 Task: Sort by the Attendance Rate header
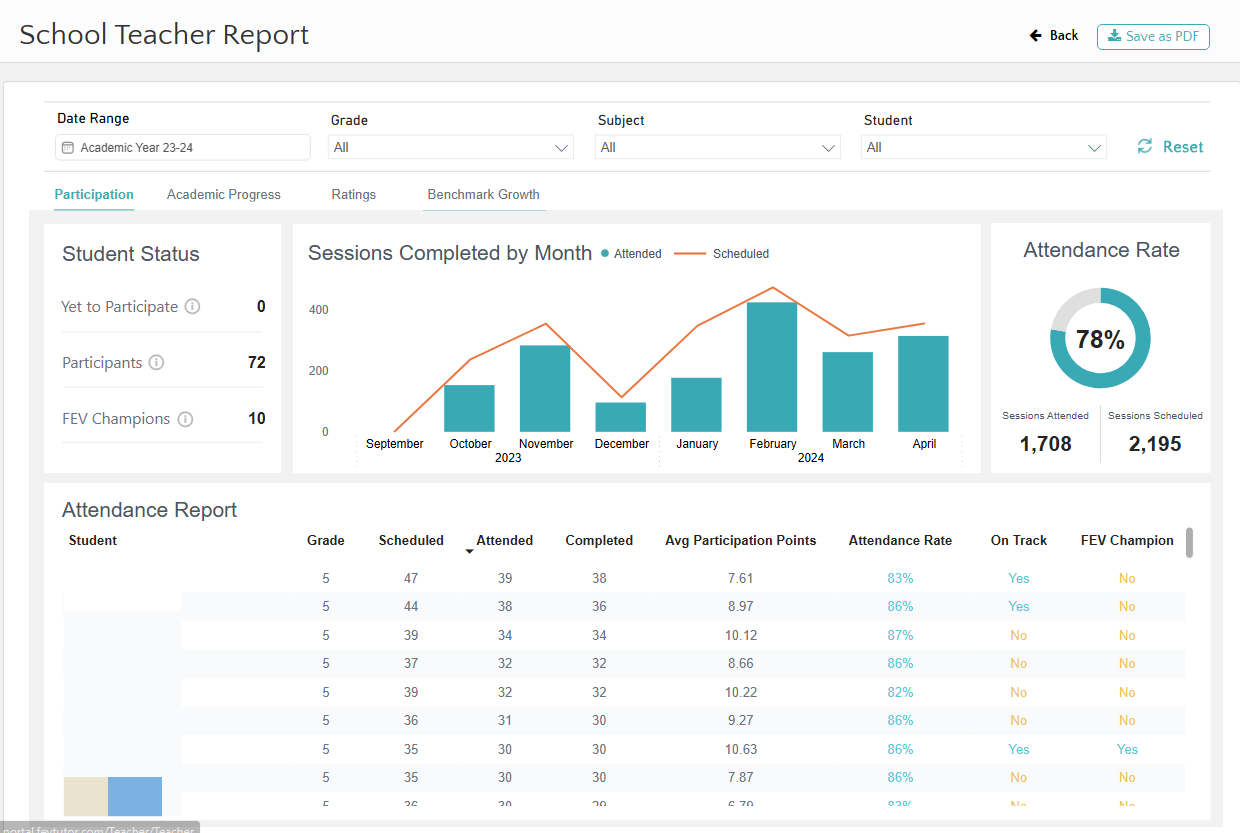900,540
